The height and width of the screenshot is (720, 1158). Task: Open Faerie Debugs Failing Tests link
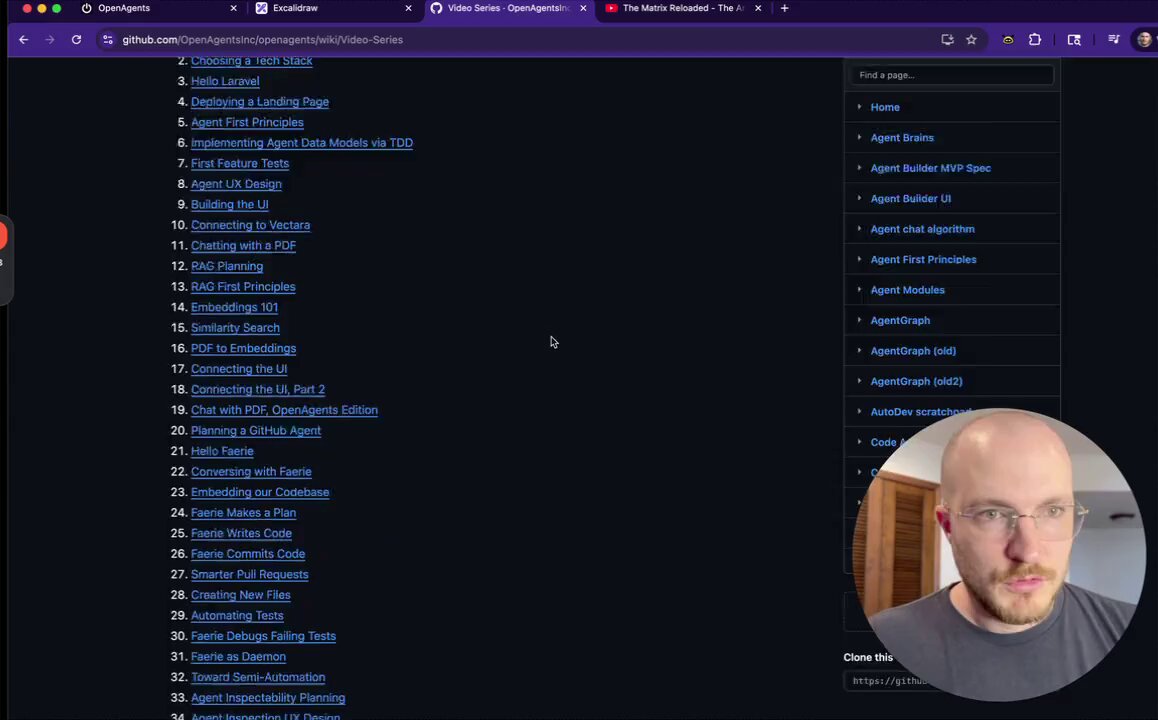[x=264, y=636]
